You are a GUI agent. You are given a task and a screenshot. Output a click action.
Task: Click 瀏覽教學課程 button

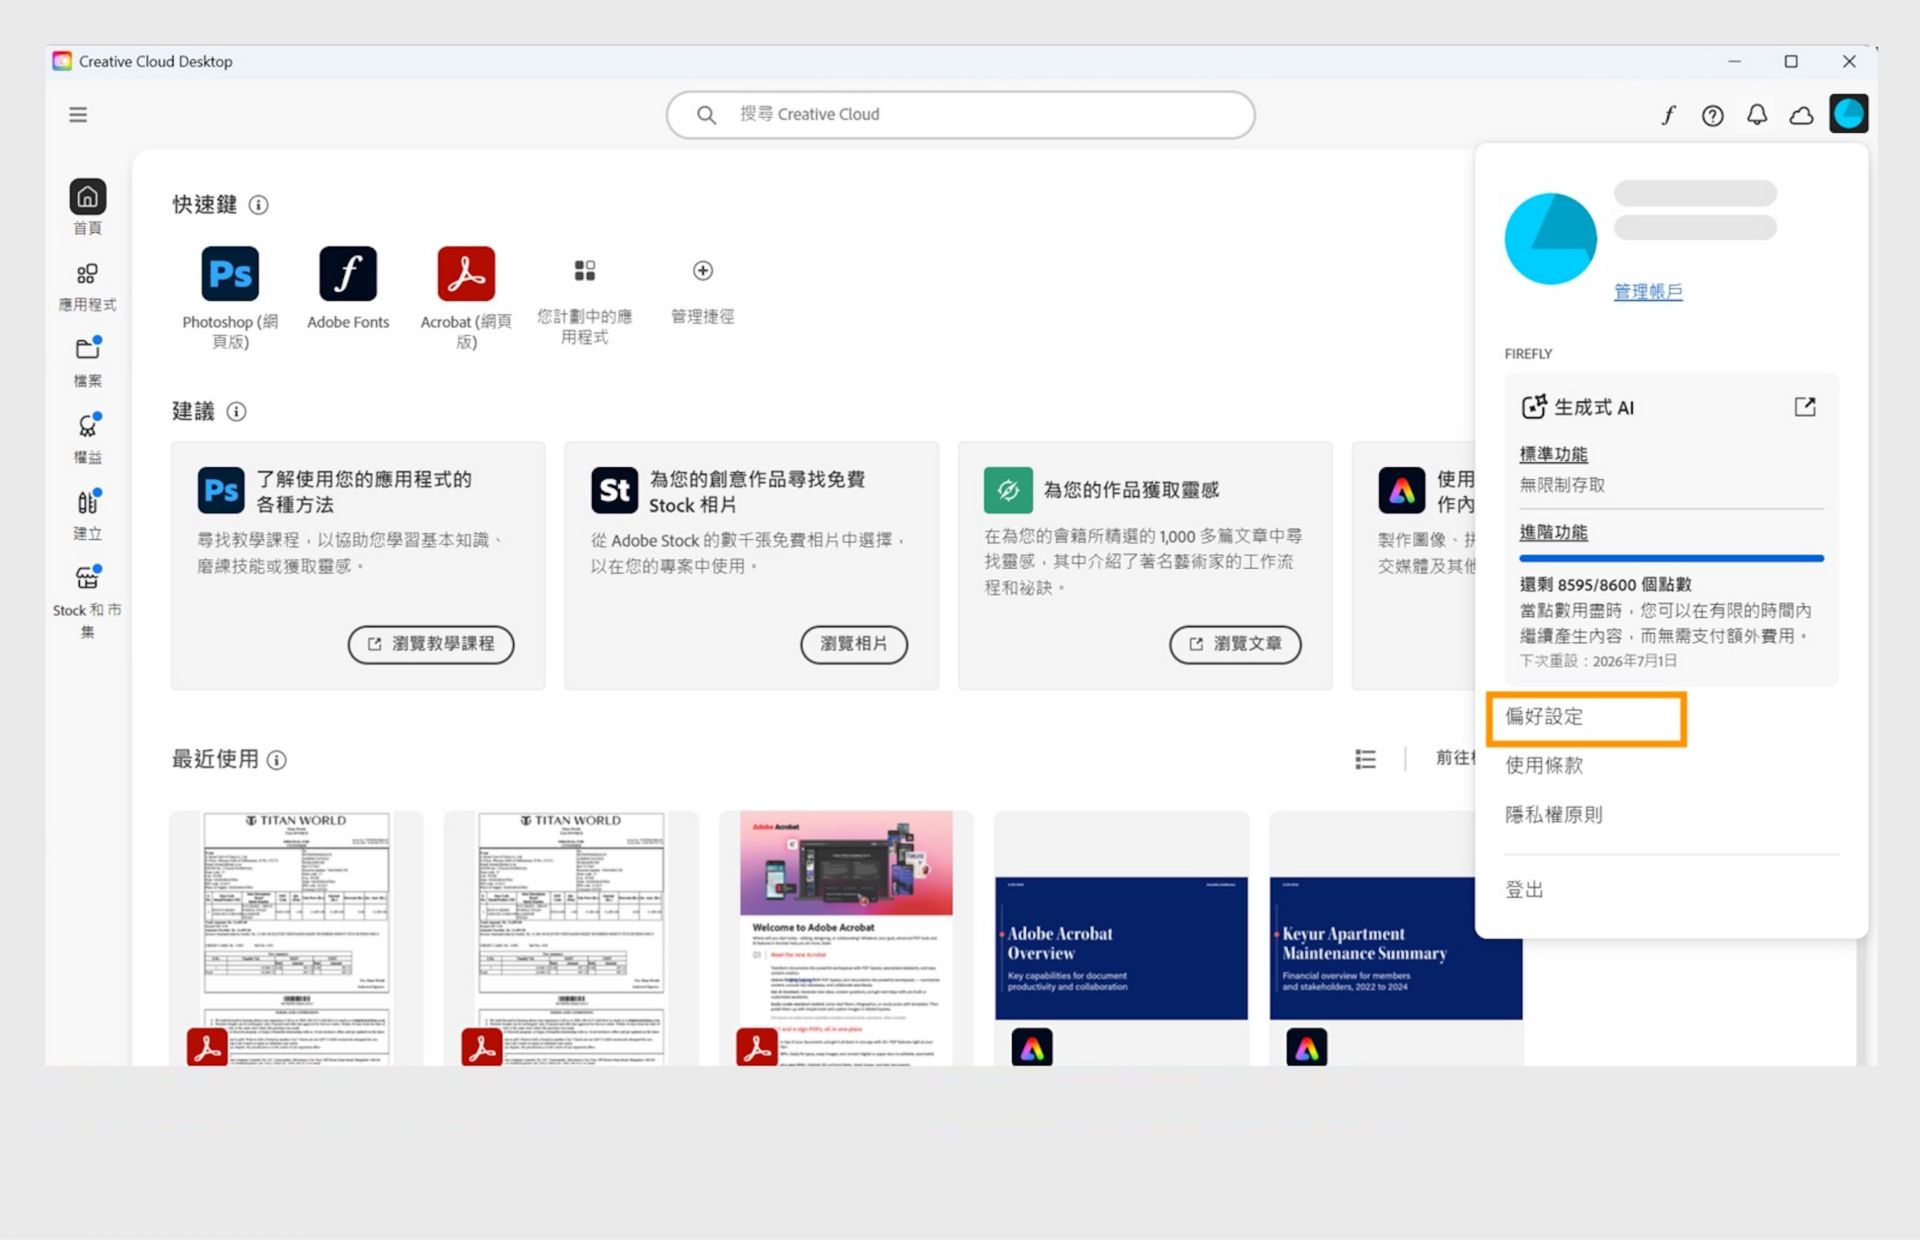tap(431, 644)
